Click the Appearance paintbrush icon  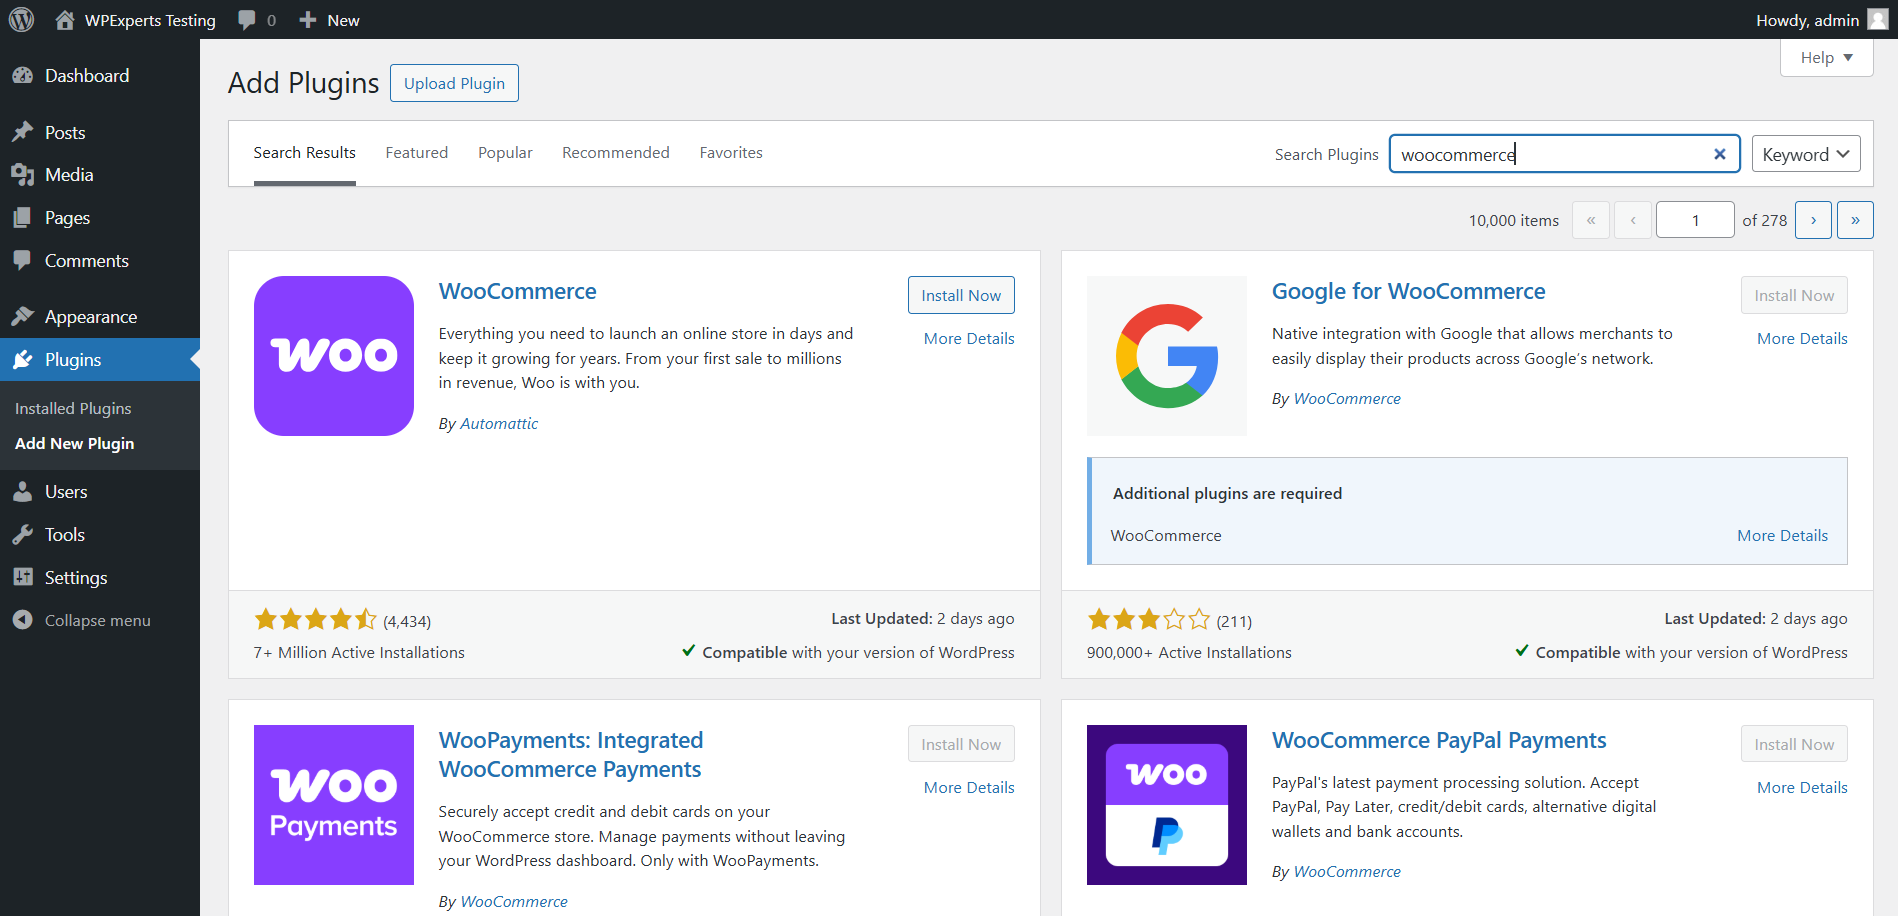pyautogui.click(x=22, y=317)
